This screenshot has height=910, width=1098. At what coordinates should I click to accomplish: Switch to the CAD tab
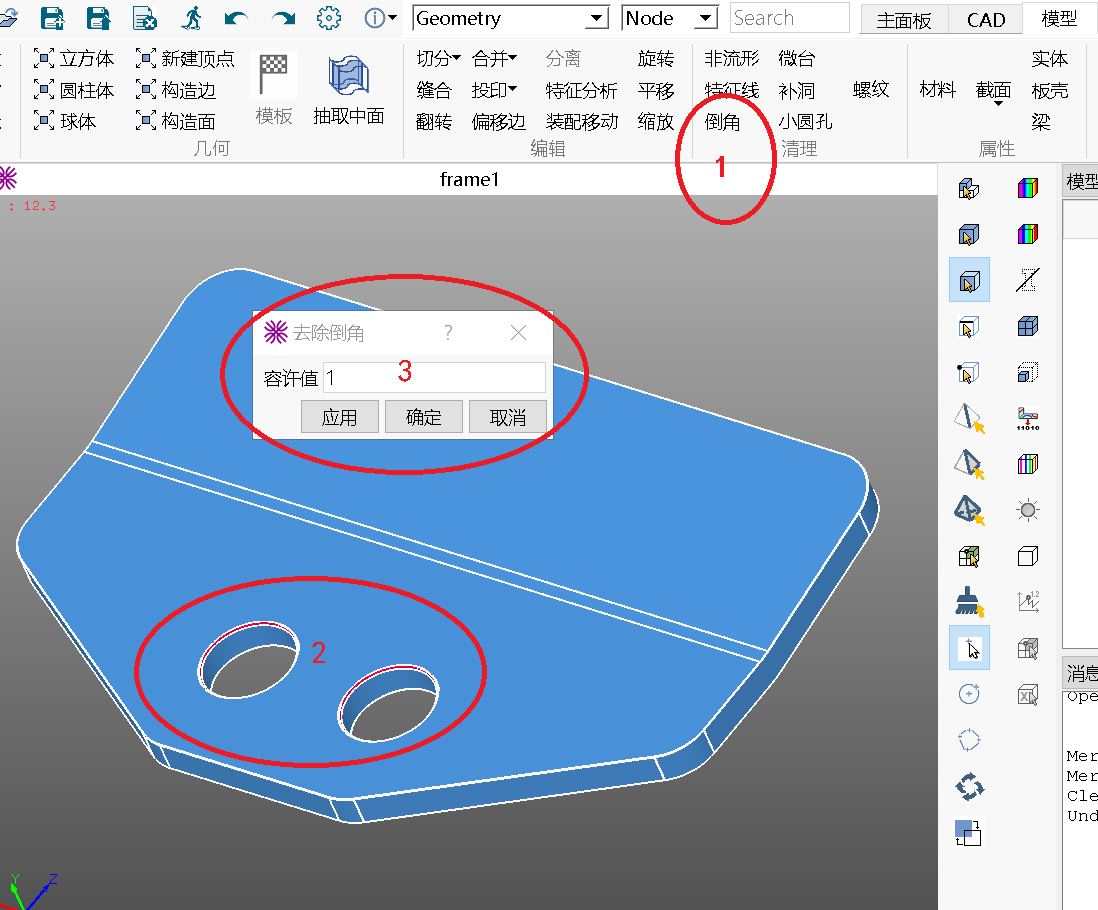coord(985,20)
